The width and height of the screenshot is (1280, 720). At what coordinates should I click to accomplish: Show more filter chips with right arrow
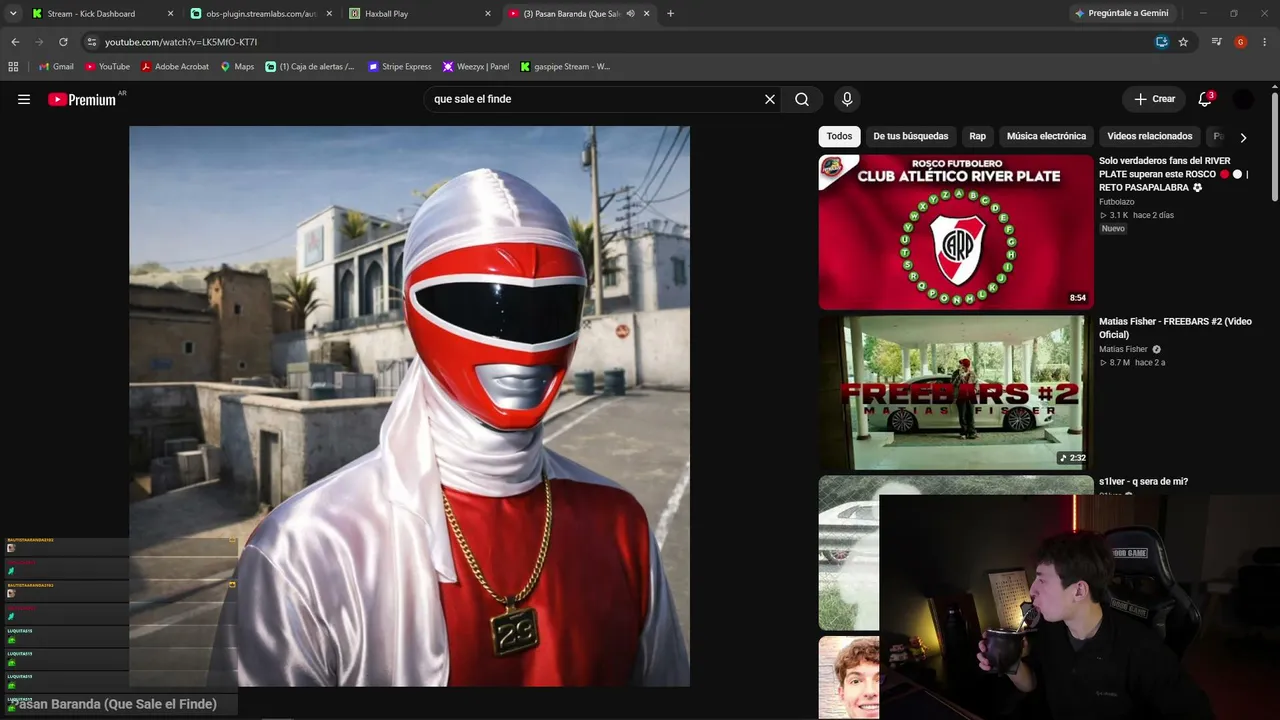(x=1243, y=137)
